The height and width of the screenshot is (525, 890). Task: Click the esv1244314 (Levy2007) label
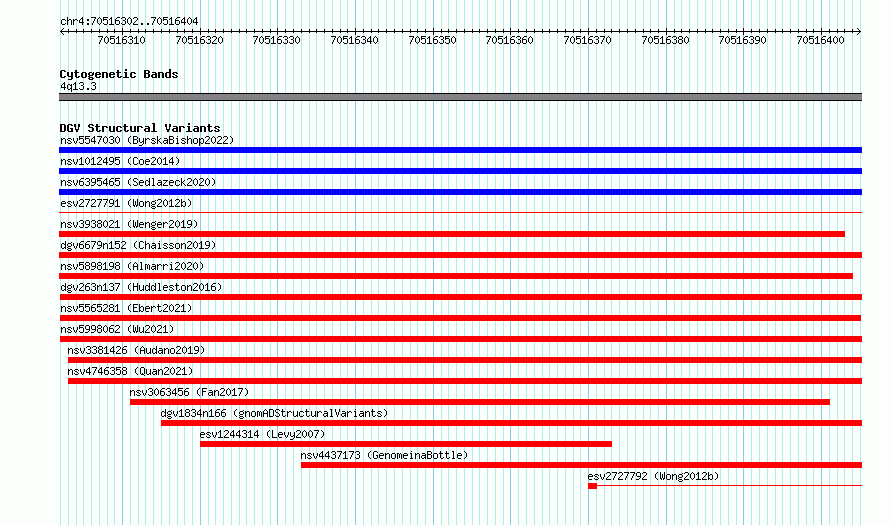point(262,434)
